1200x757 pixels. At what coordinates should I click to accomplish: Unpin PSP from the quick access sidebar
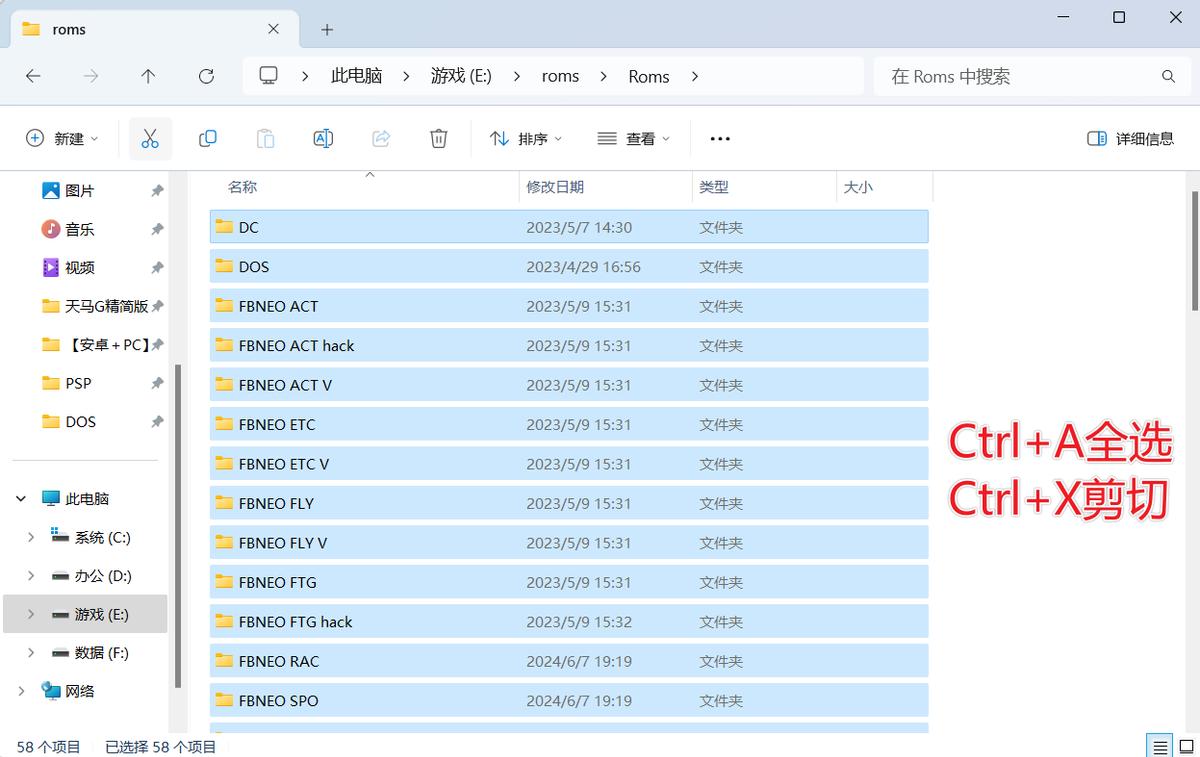(156, 383)
